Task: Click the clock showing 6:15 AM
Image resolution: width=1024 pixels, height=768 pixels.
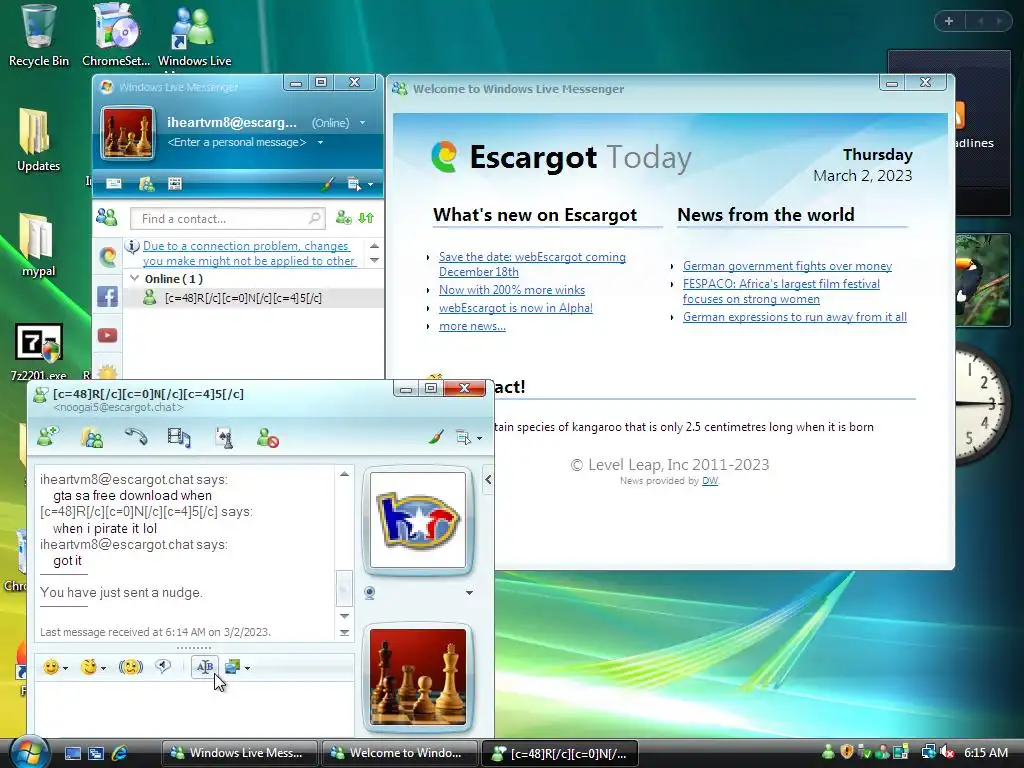Action: point(985,752)
